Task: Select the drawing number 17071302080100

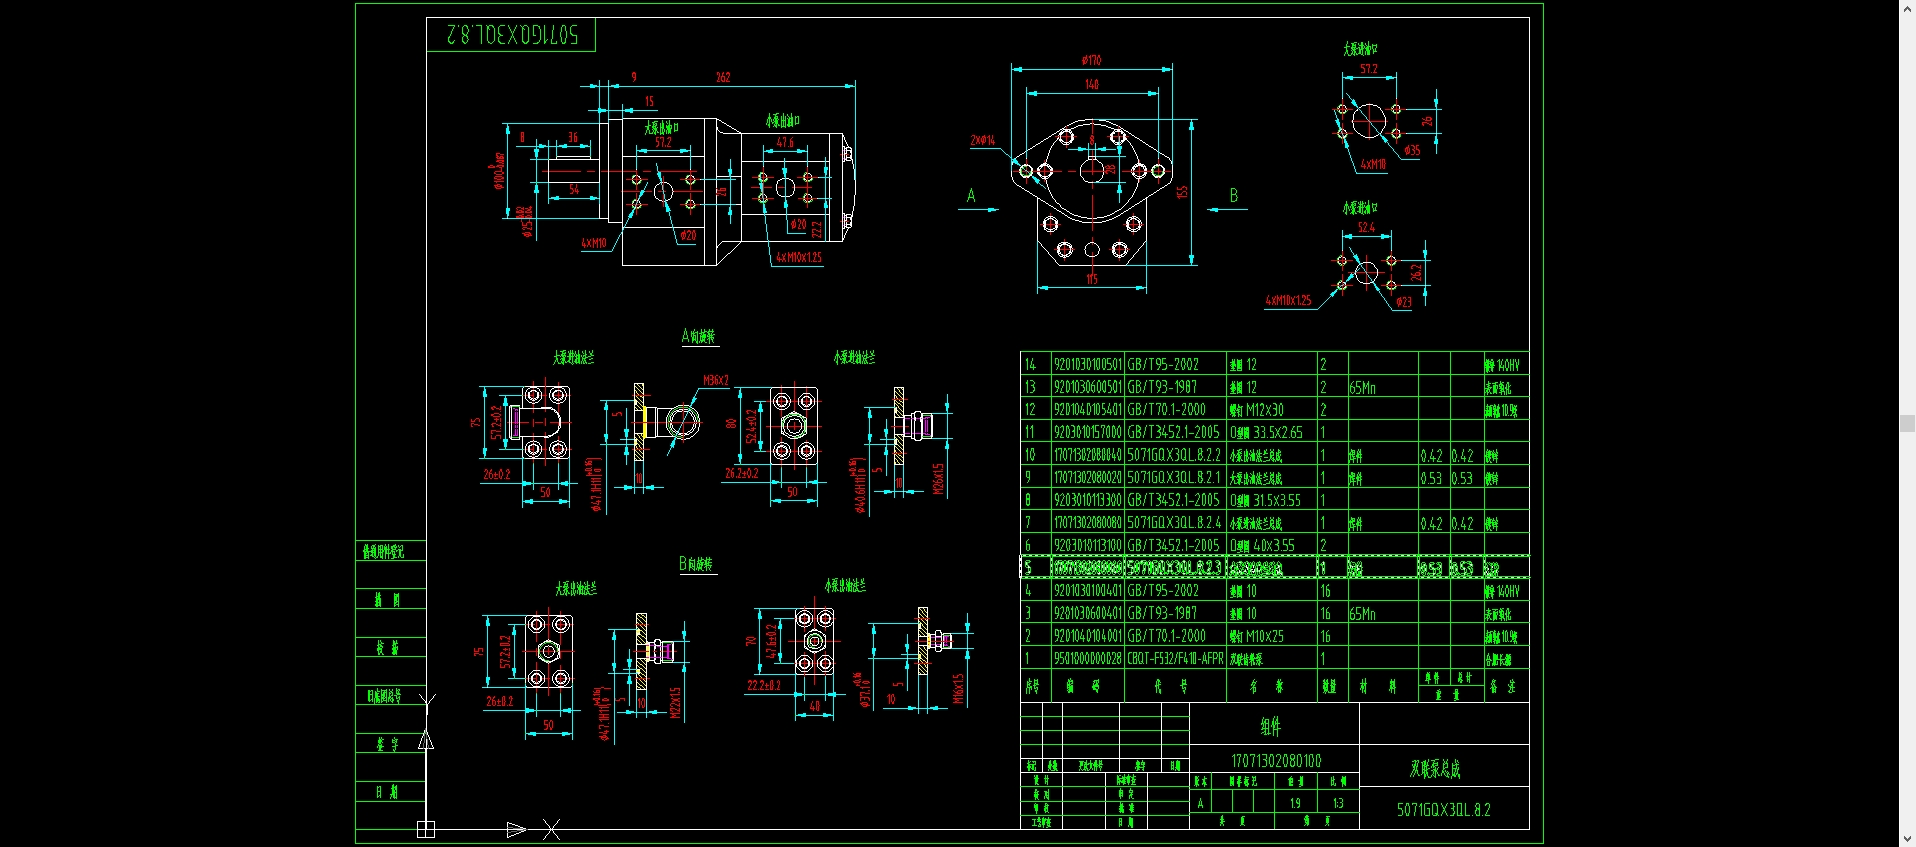Action: [1276, 761]
